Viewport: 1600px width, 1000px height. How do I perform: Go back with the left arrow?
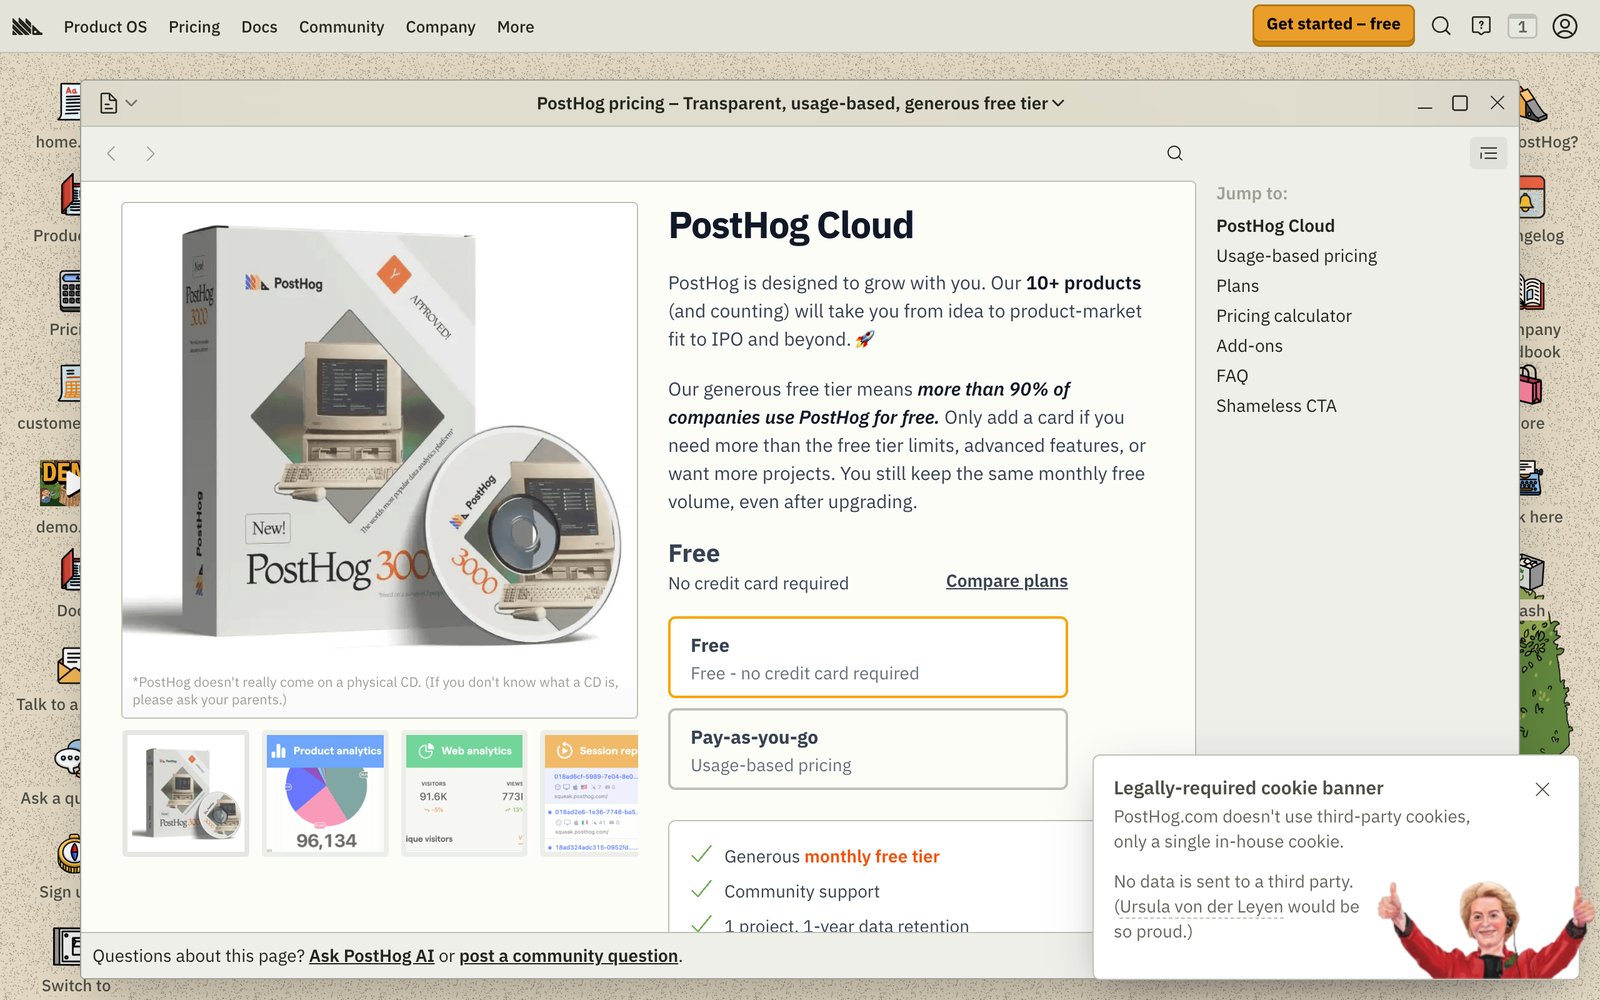click(112, 153)
